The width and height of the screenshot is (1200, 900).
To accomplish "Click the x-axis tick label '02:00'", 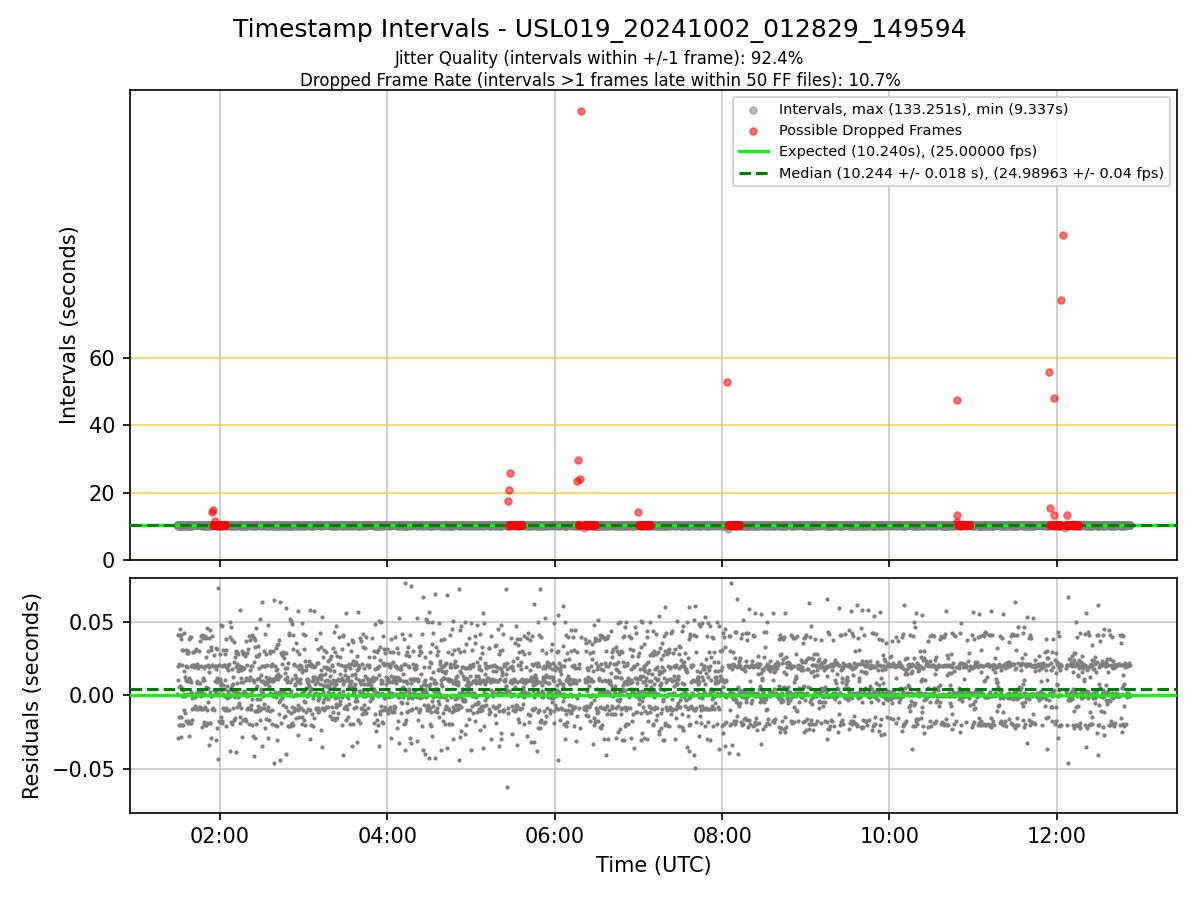I will click(x=220, y=836).
